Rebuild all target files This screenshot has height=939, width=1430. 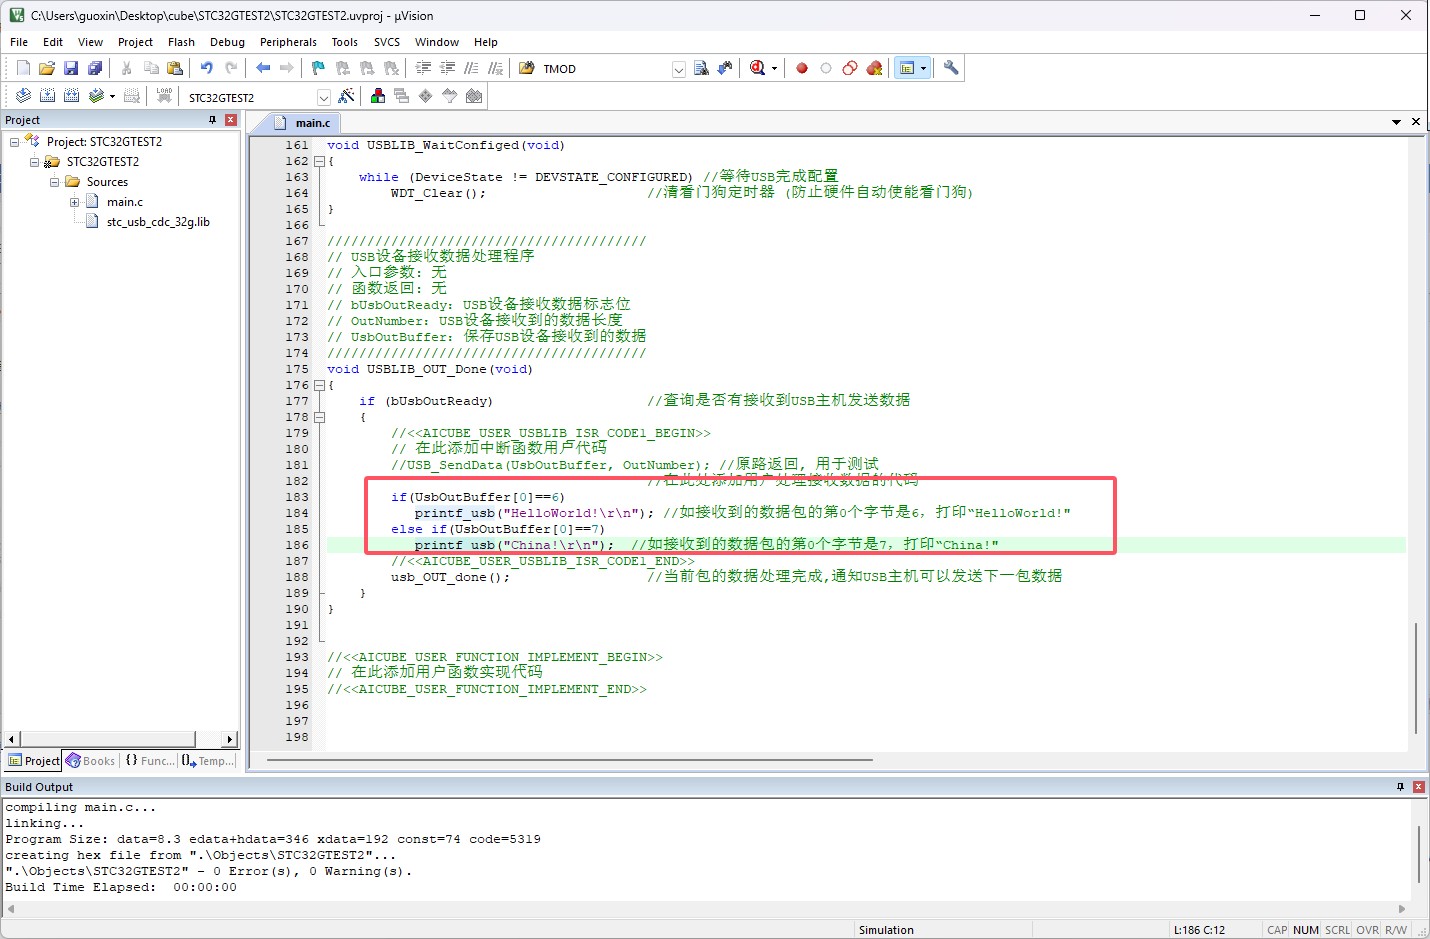click(x=71, y=96)
